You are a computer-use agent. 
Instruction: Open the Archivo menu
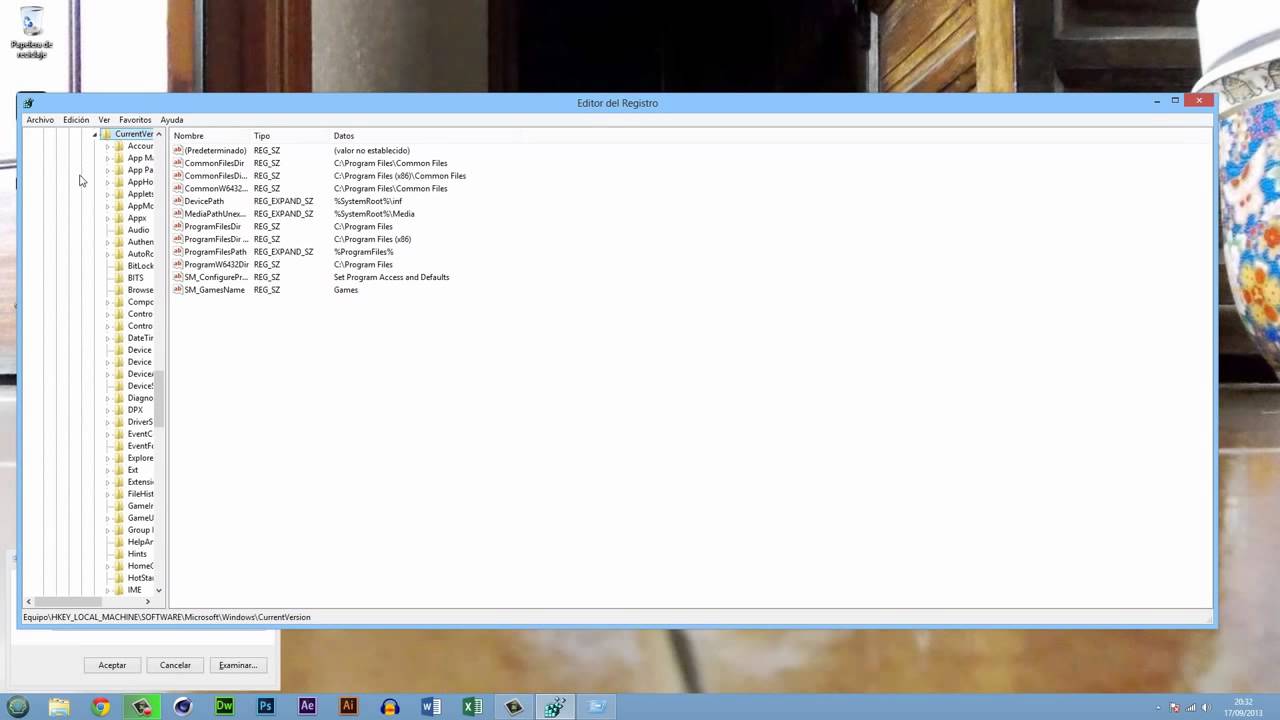[40, 120]
